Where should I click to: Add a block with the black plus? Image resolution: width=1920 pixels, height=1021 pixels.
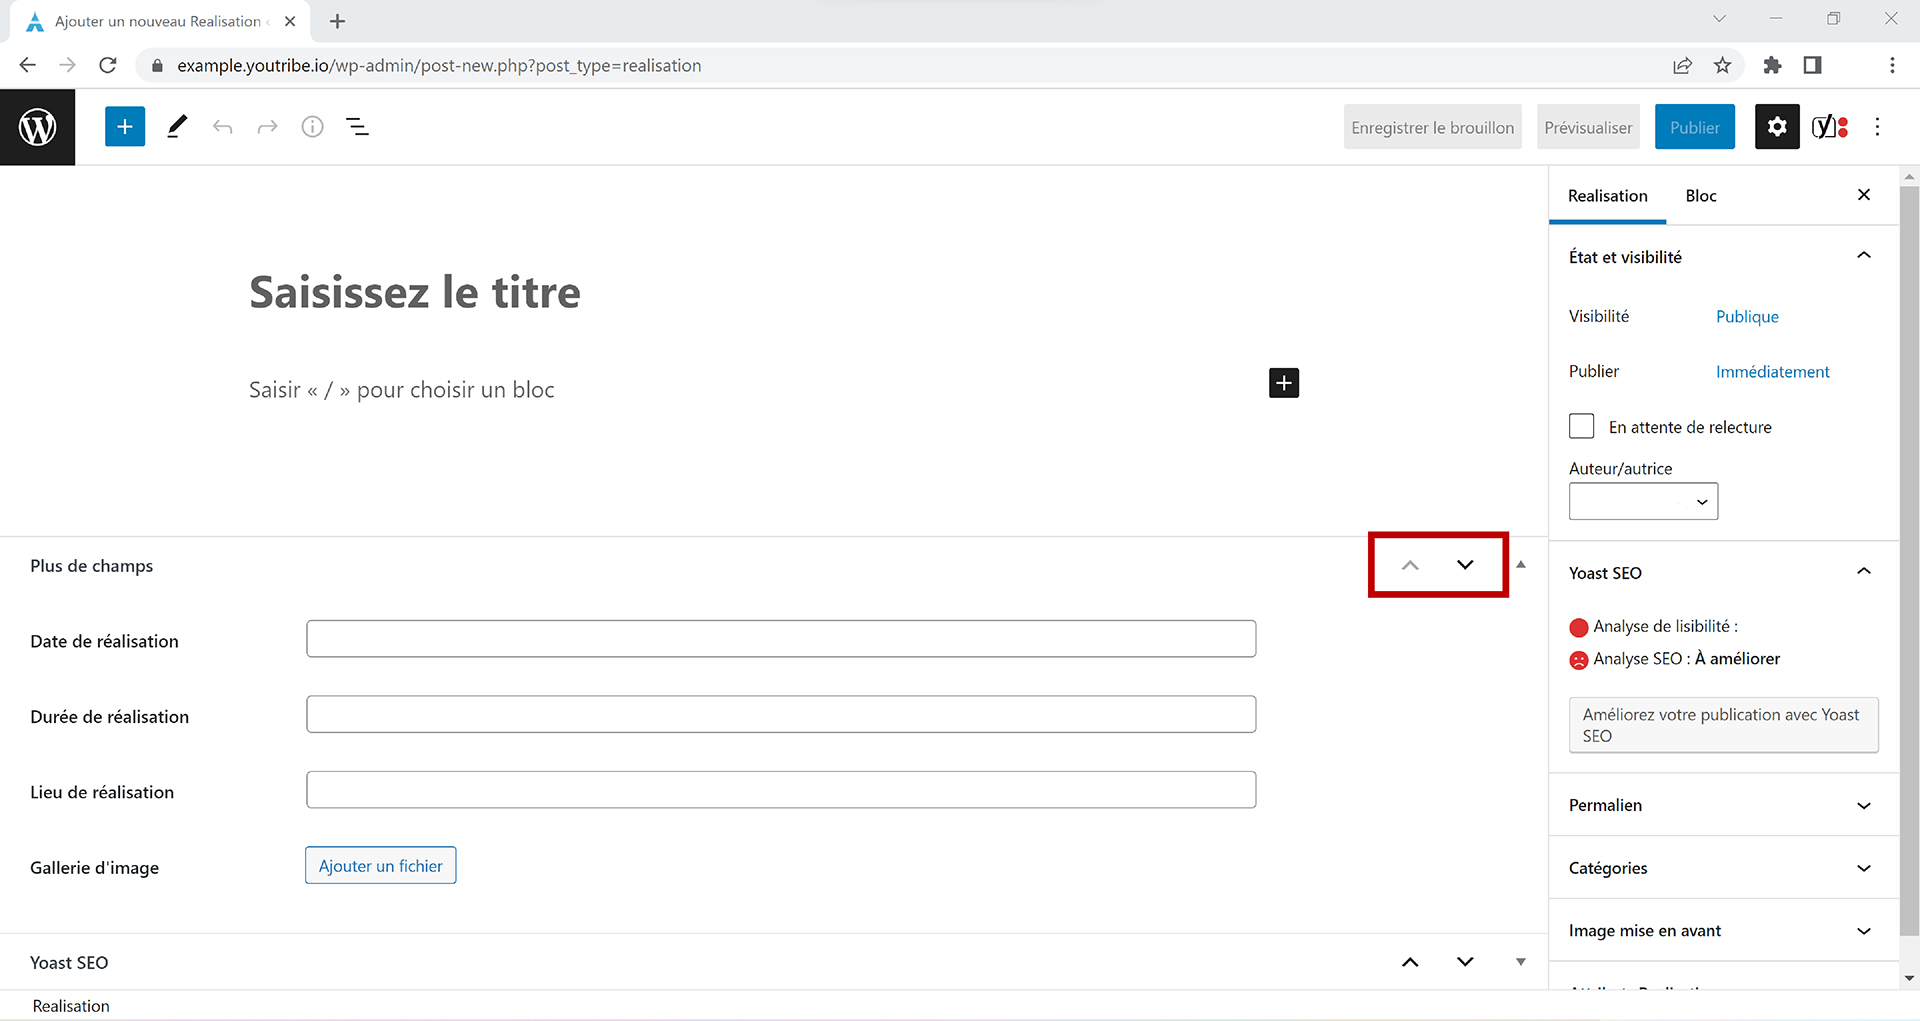point(1284,383)
